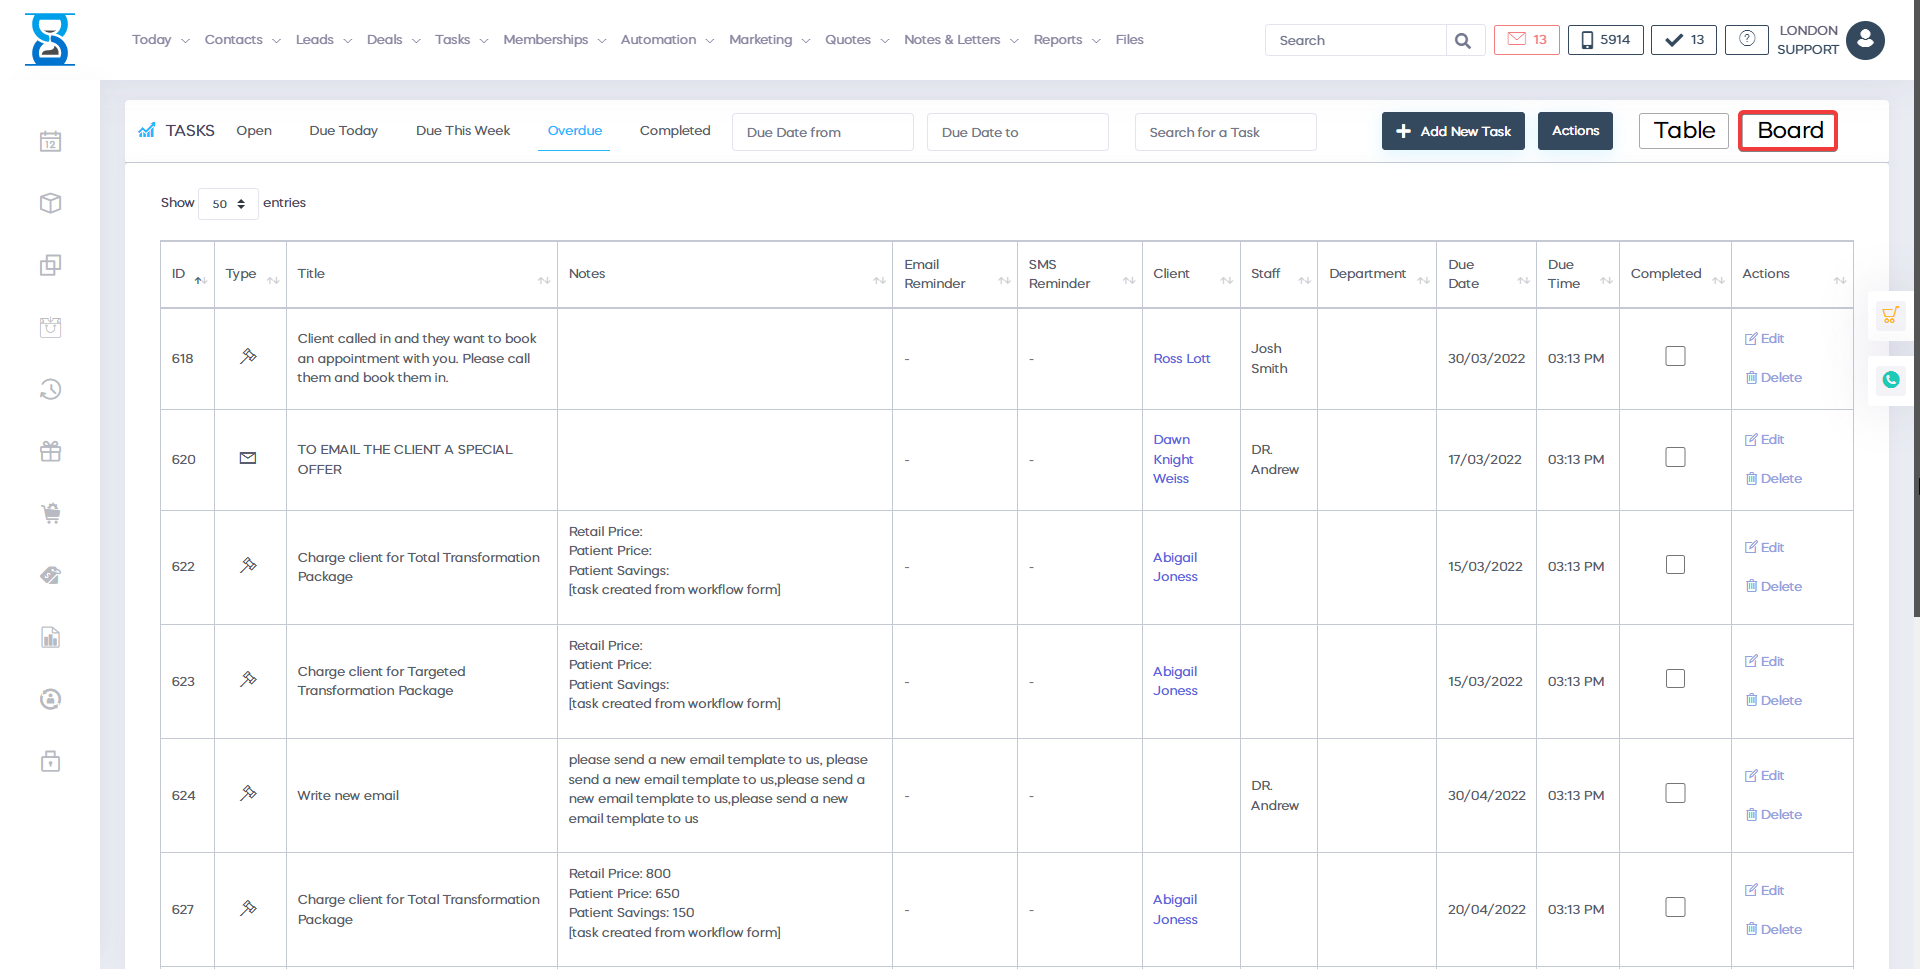Open the green WhatsApp floating icon
1920x969 pixels.
(1890, 380)
